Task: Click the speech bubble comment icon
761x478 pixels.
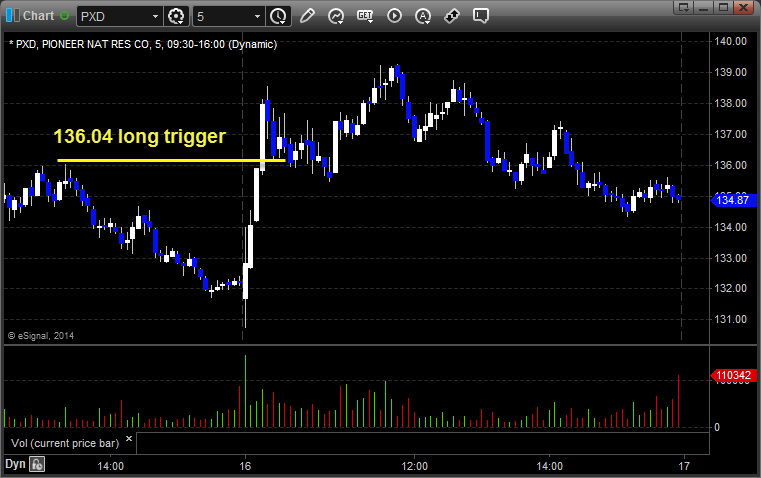Action: pos(480,16)
